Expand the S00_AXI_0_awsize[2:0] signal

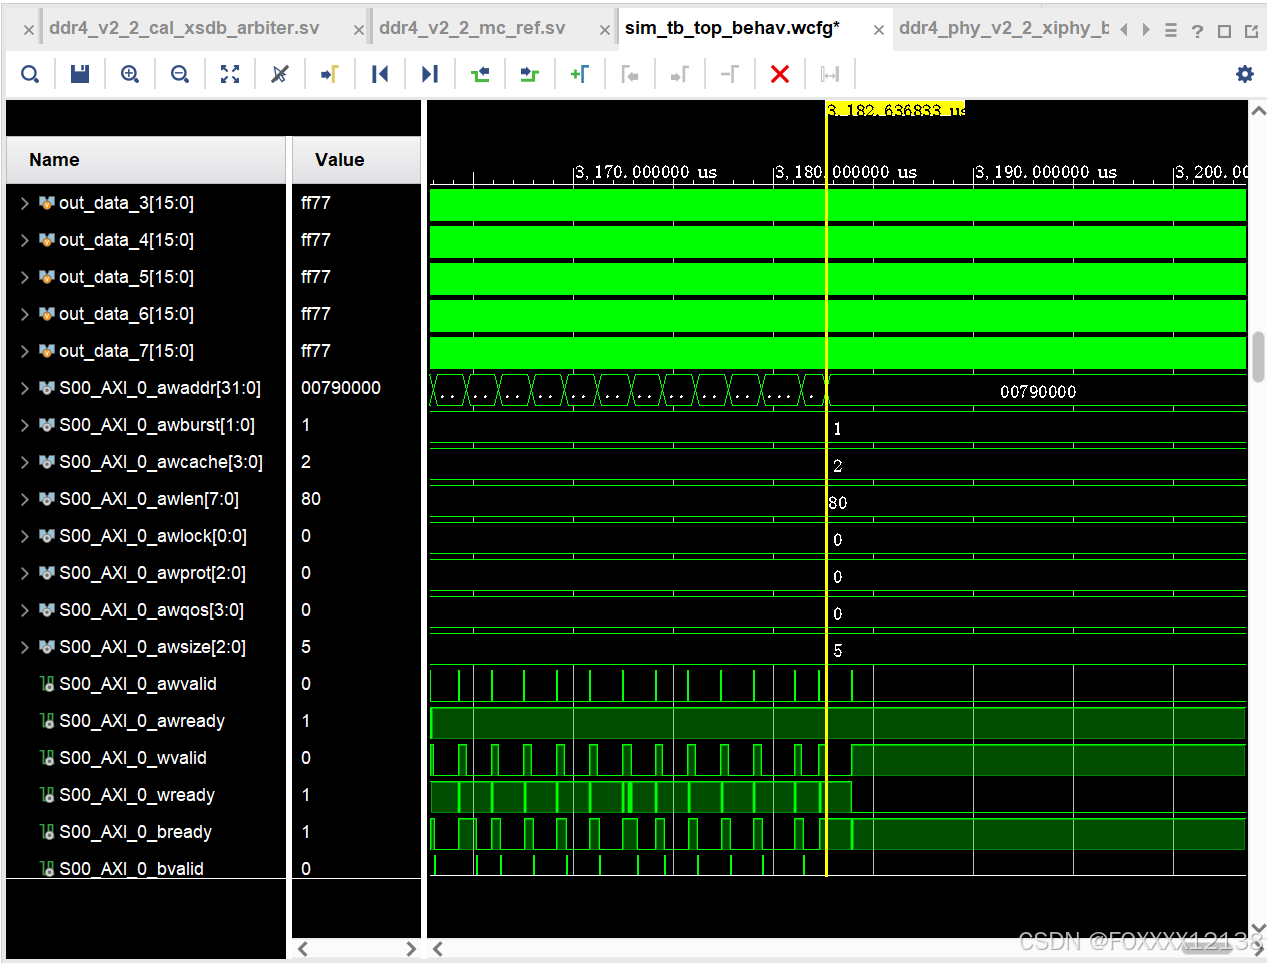[24, 647]
